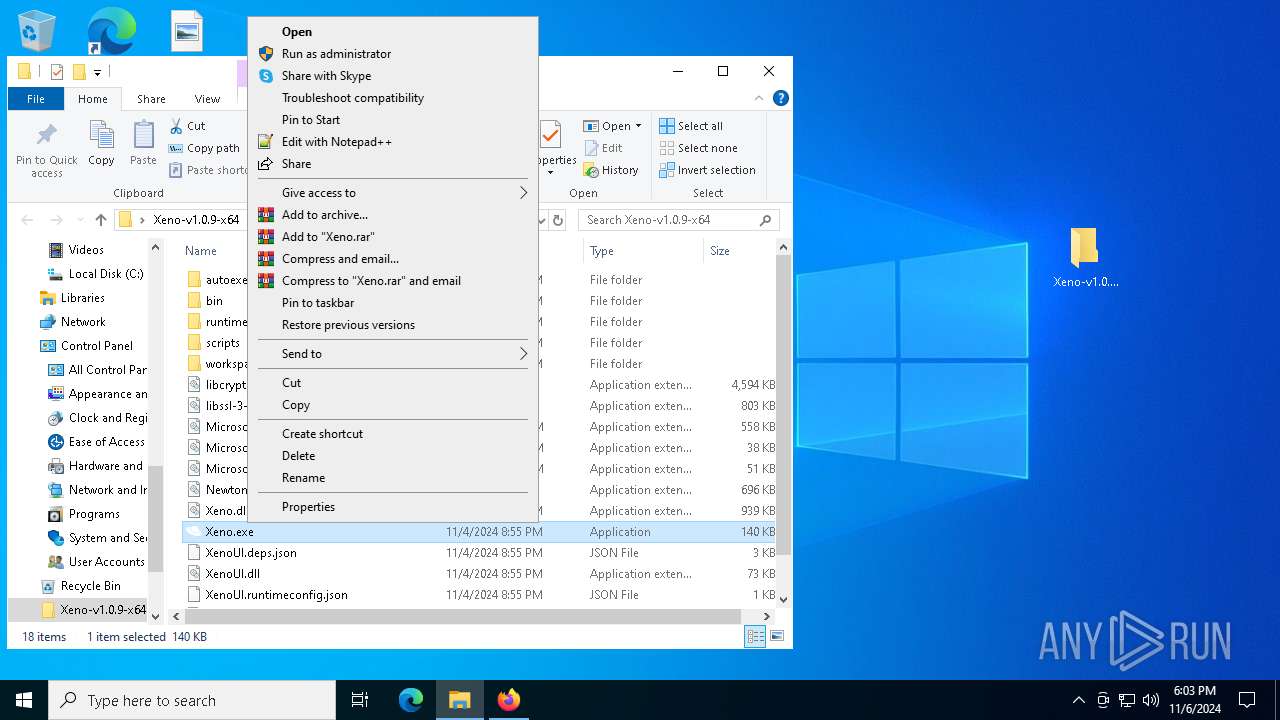
Task: Choose Delete from context menu
Action: coord(393,456)
